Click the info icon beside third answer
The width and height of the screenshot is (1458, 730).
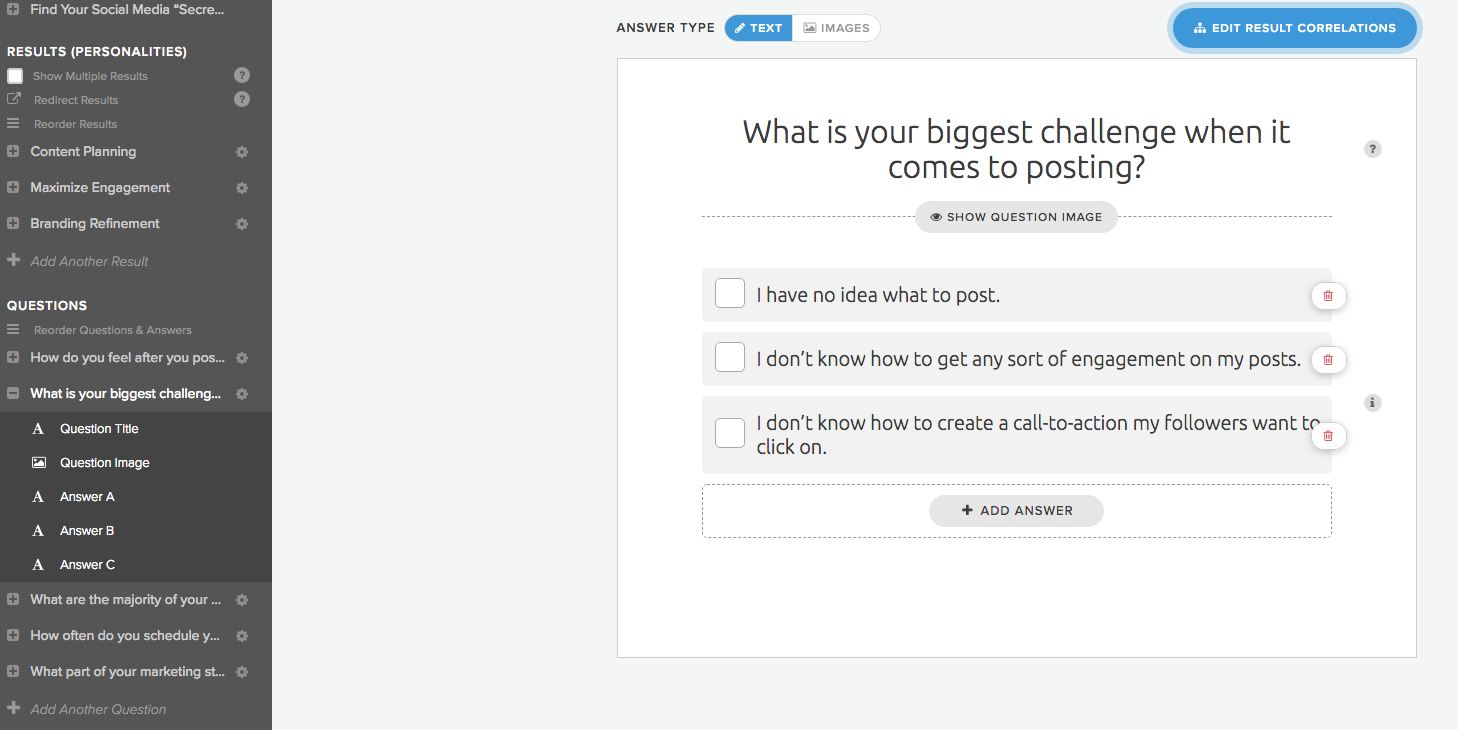[x=1373, y=403]
